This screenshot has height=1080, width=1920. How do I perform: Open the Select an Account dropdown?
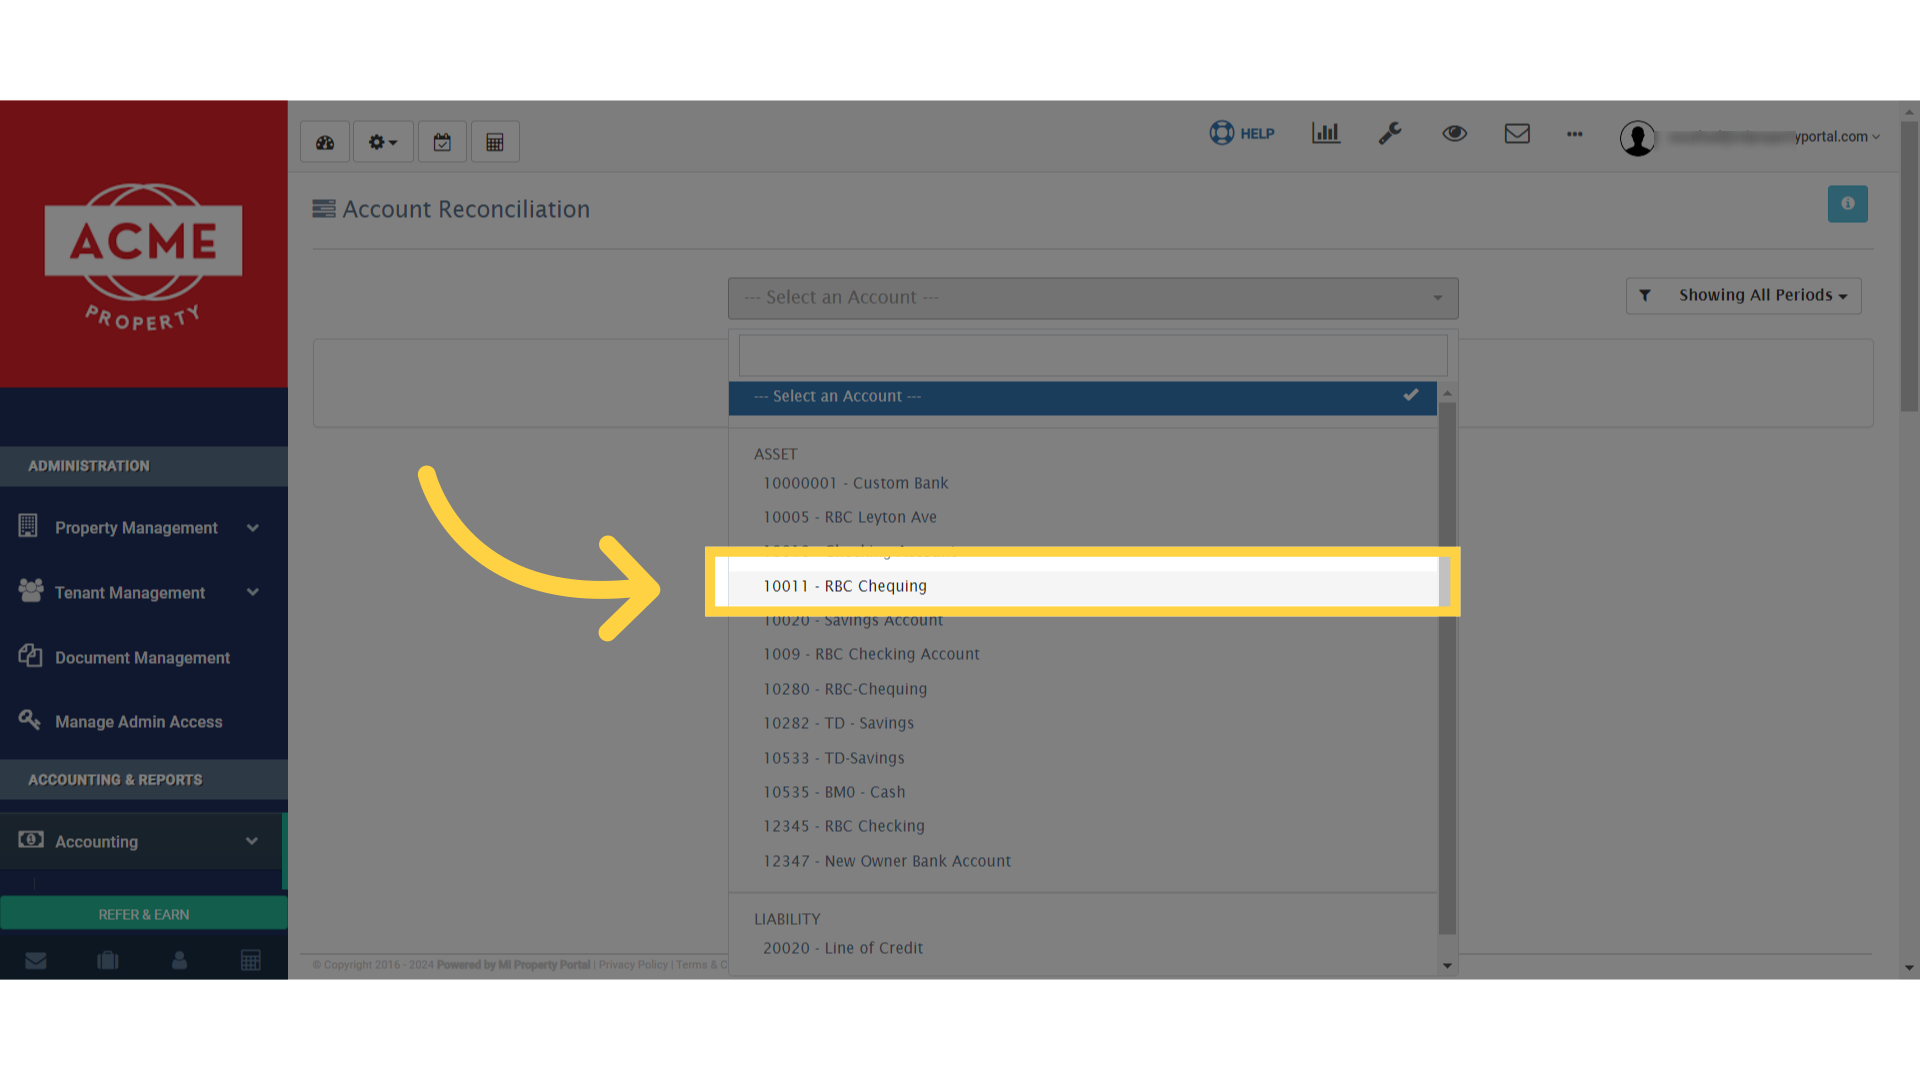tap(1093, 298)
